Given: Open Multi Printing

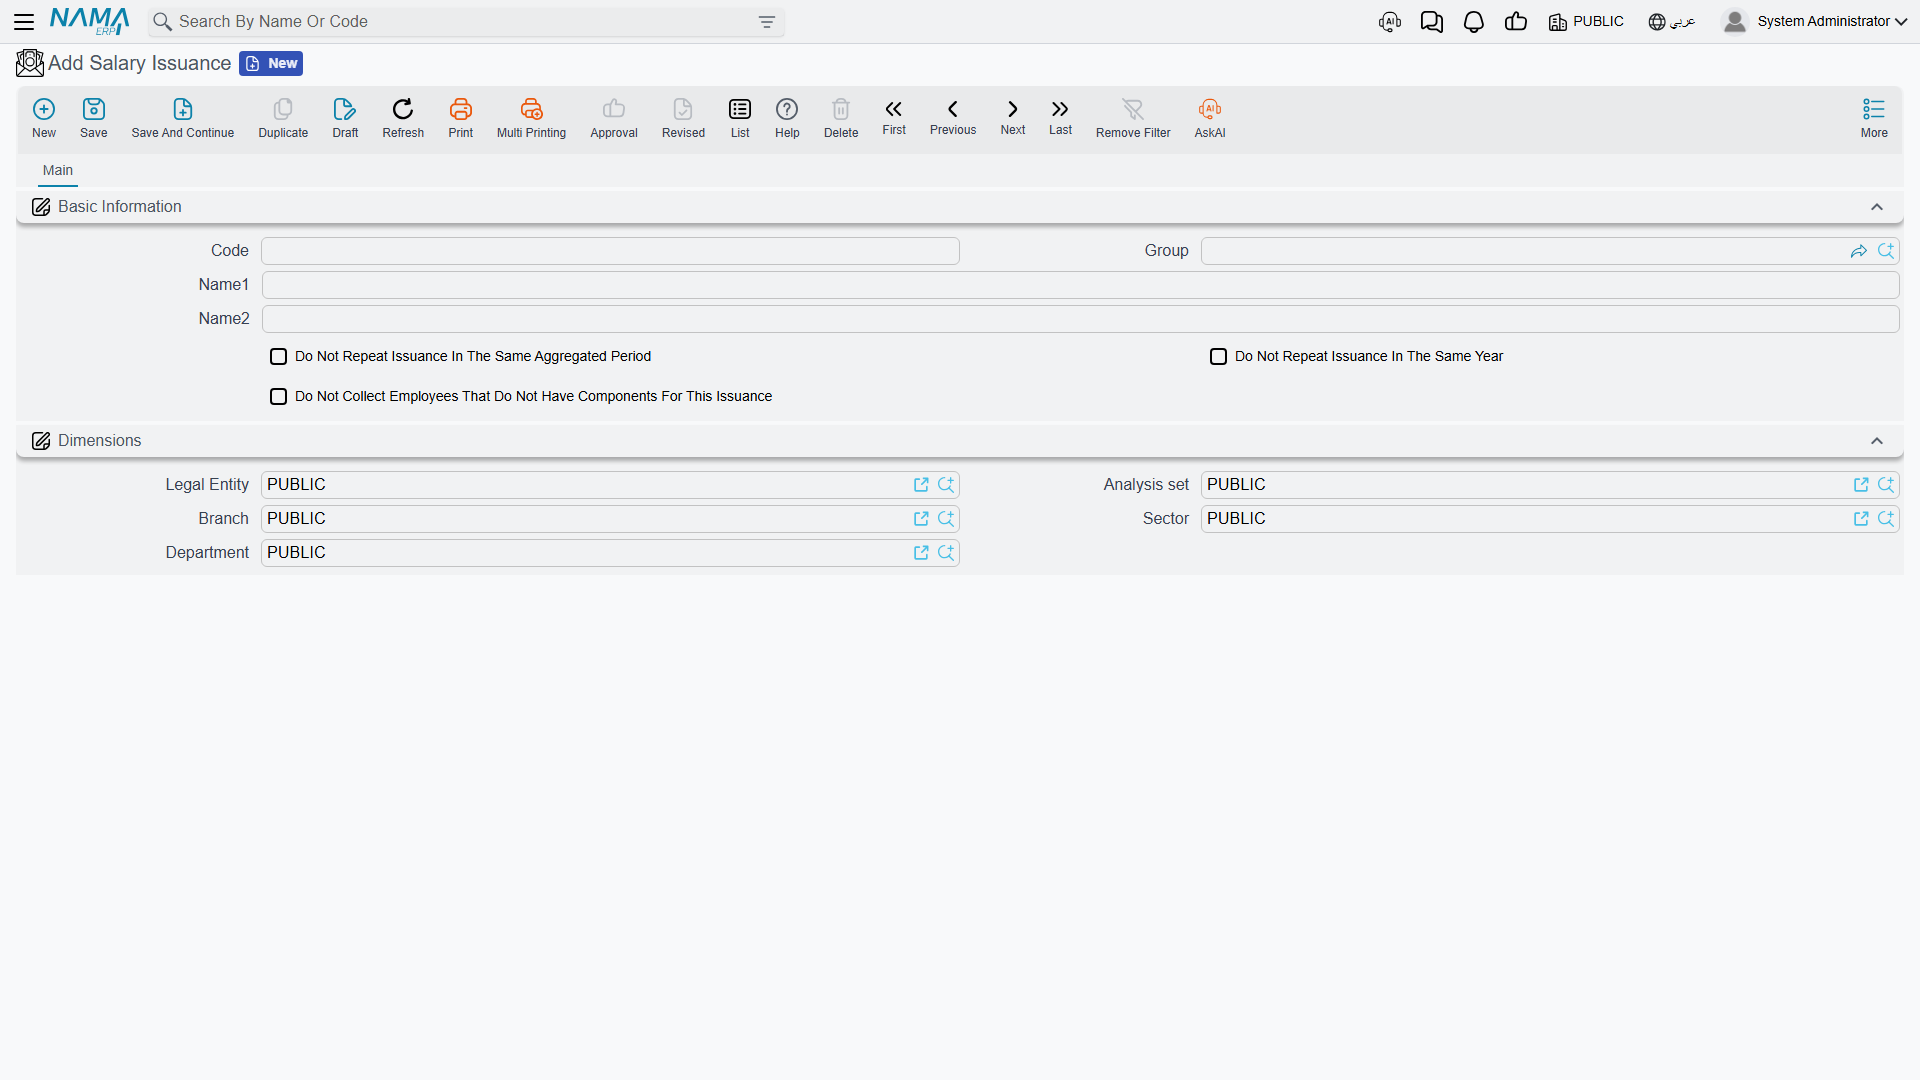Looking at the screenshot, I should point(531,118).
